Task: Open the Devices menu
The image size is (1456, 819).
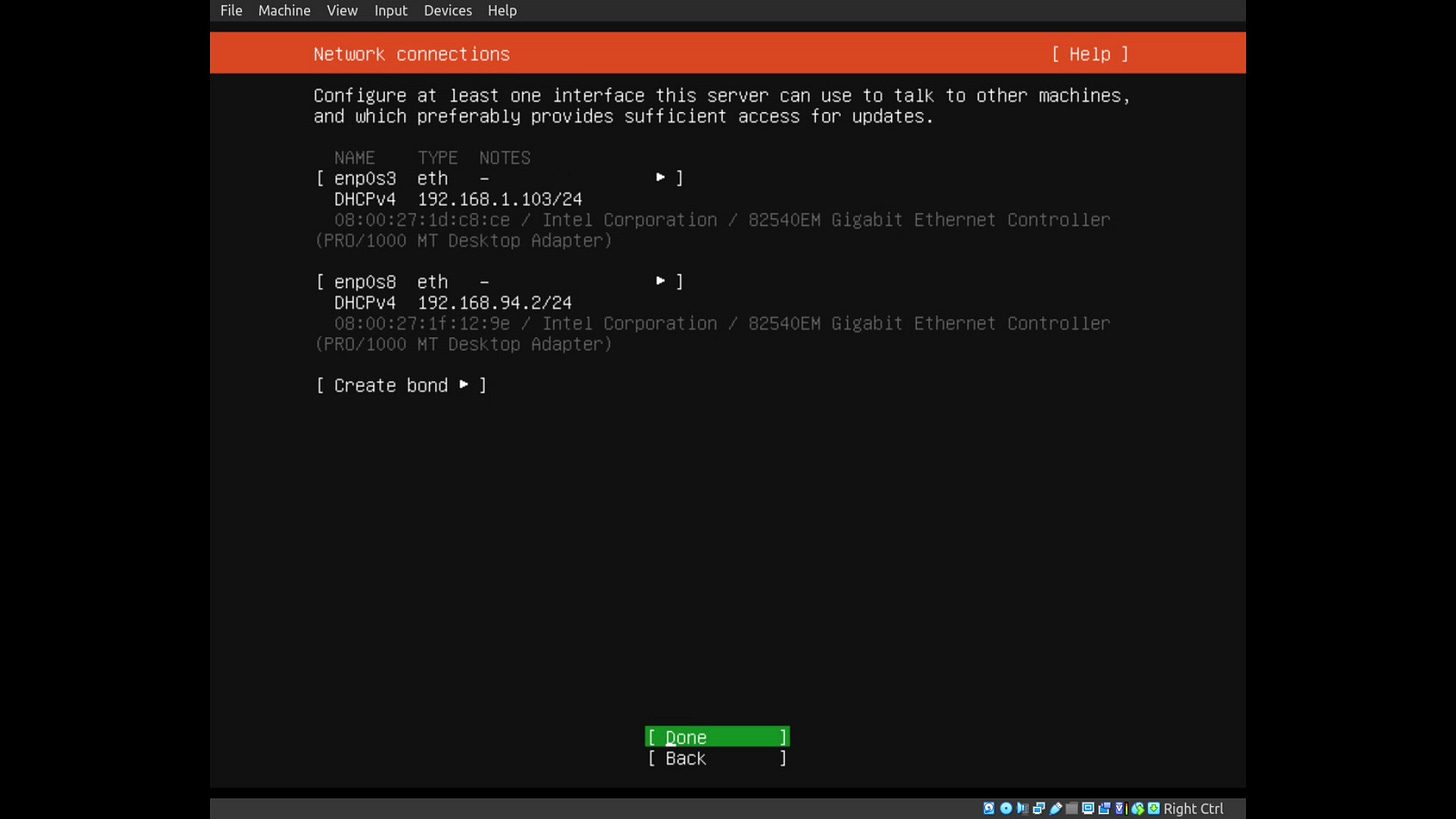Action: tap(448, 10)
